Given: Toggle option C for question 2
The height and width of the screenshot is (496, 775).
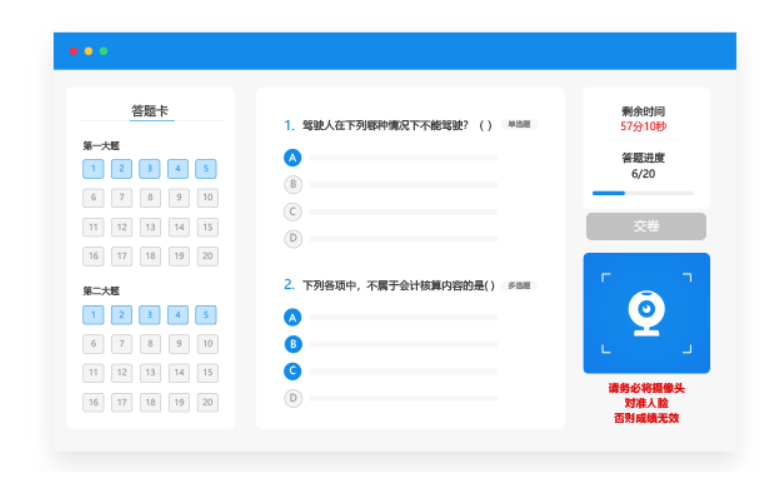Looking at the screenshot, I should 293,371.
